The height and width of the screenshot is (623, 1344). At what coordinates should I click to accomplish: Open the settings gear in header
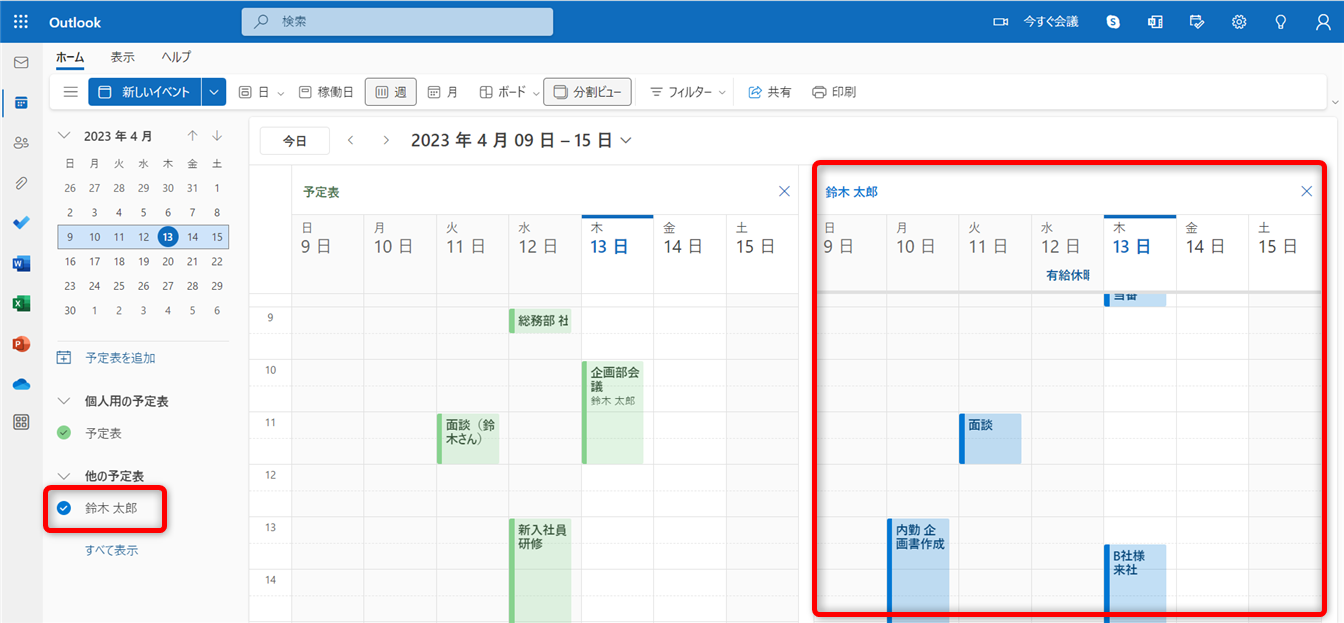click(1239, 22)
